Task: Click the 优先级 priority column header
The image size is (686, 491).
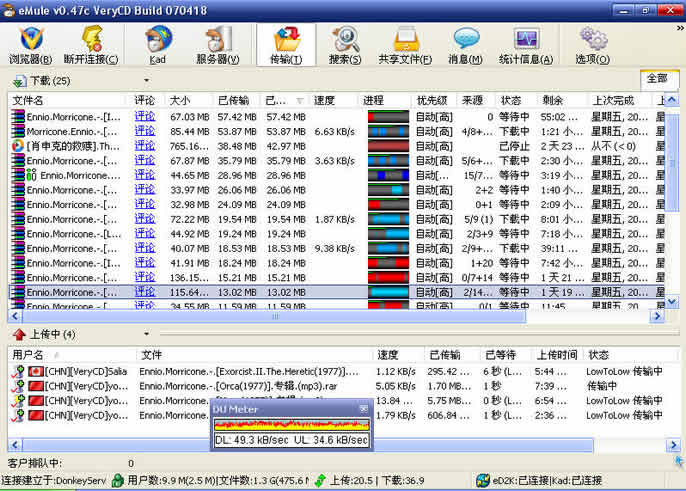Action: pos(433,101)
